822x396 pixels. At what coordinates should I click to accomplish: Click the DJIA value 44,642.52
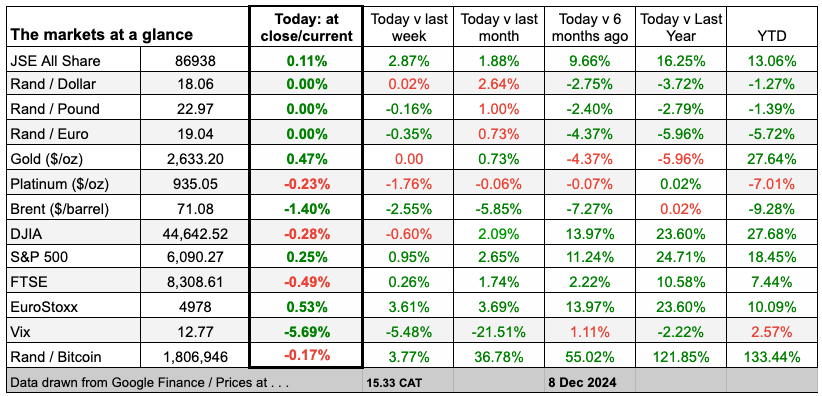(x=194, y=233)
